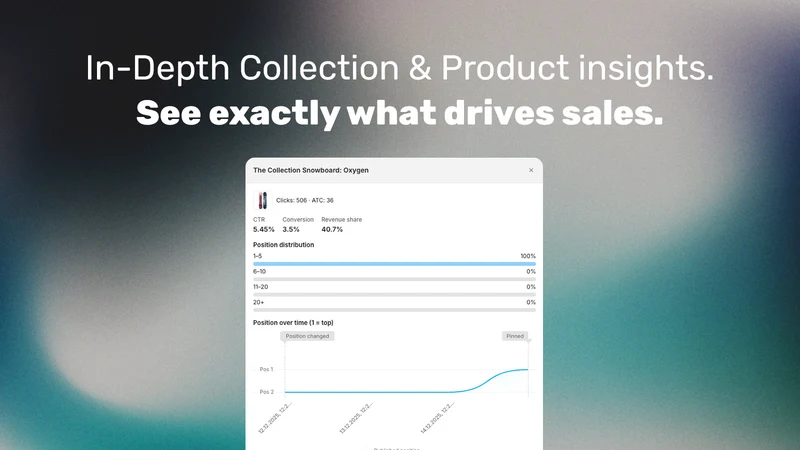Close the Collection Snowboard: Oxygen dialog
Image resolution: width=800 pixels, height=450 pixels.
(531, 170)
